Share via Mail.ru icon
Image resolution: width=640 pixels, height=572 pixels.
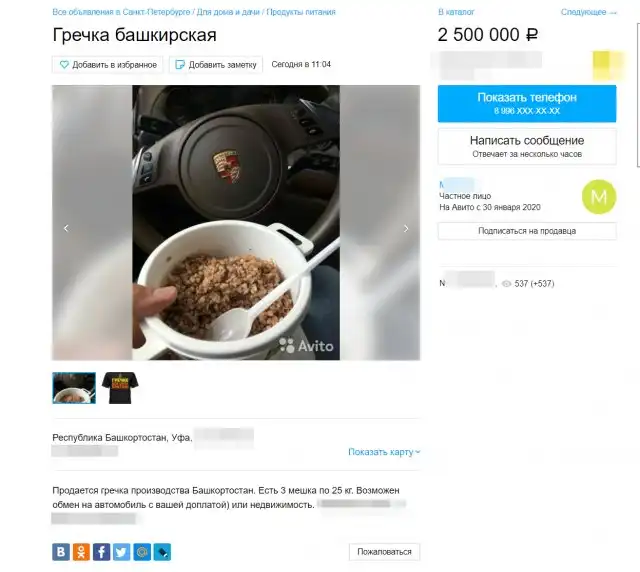[x=142, y=552]
